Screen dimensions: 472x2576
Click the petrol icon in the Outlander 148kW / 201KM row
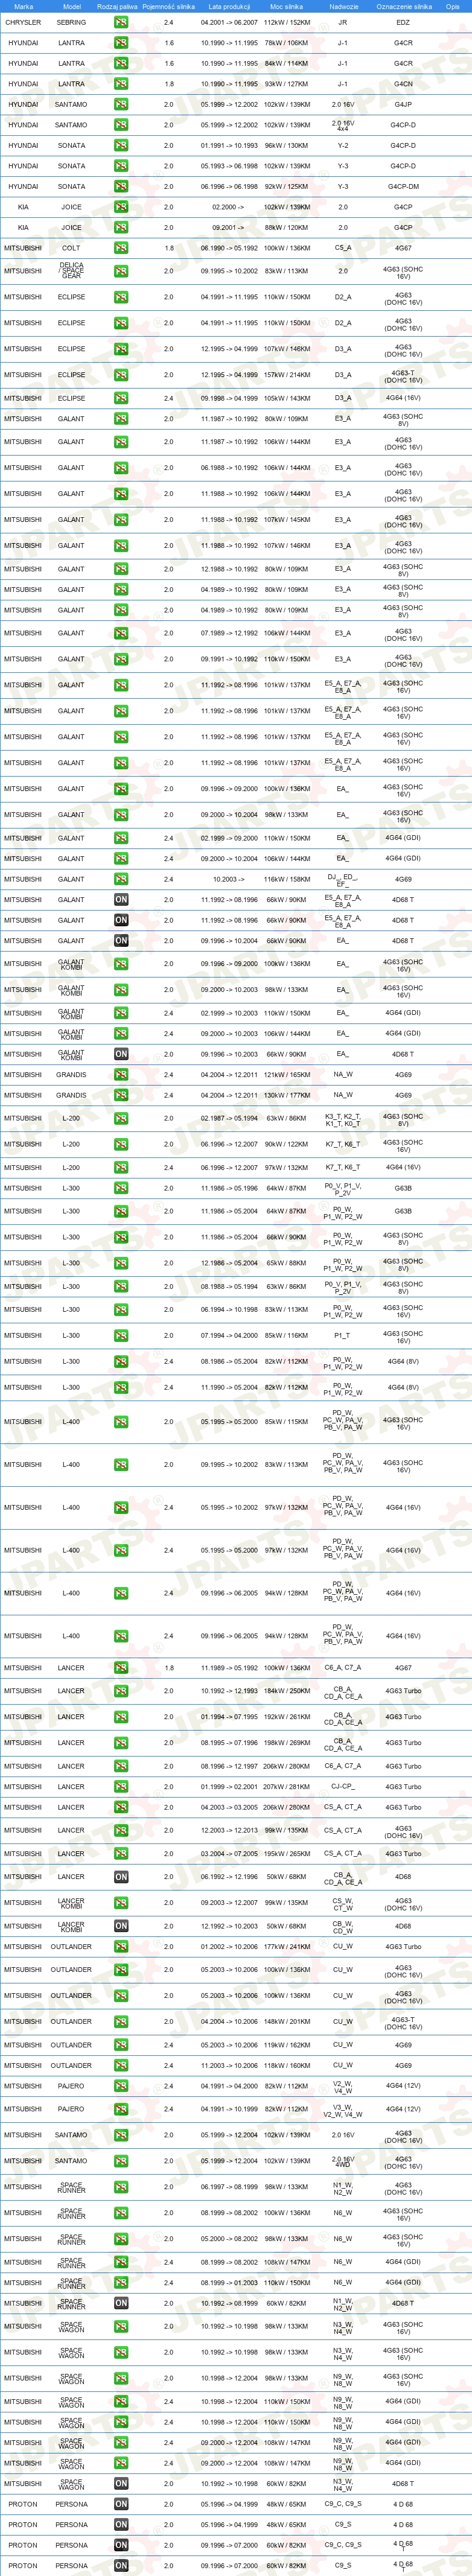(x=120, y=2022)
